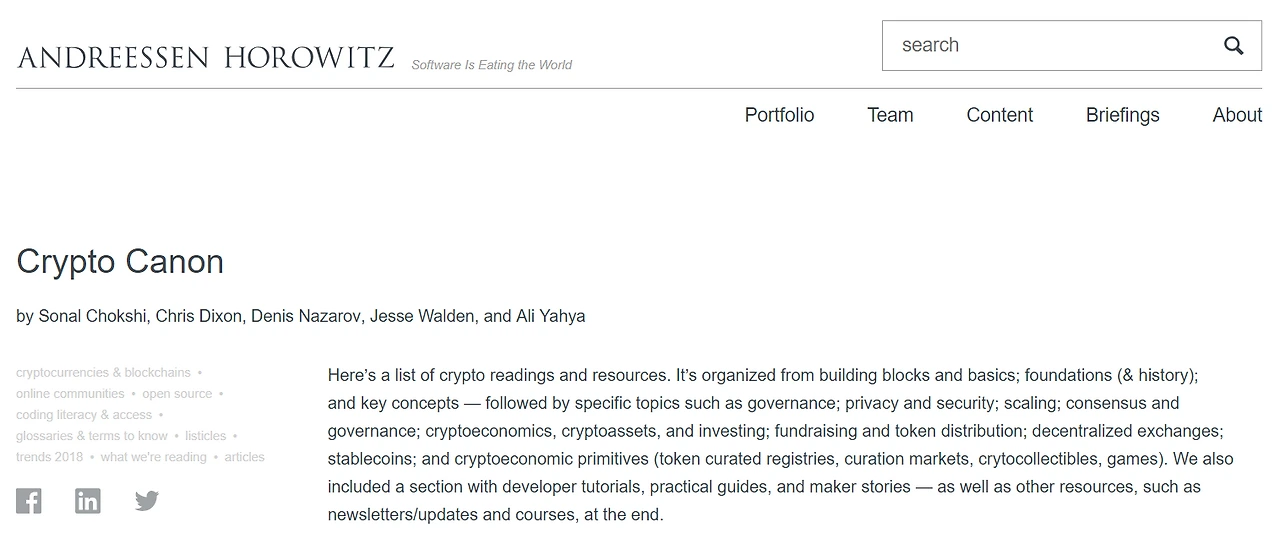Open the Content menu
1280x555 pixels.
(x=999, y=115)
